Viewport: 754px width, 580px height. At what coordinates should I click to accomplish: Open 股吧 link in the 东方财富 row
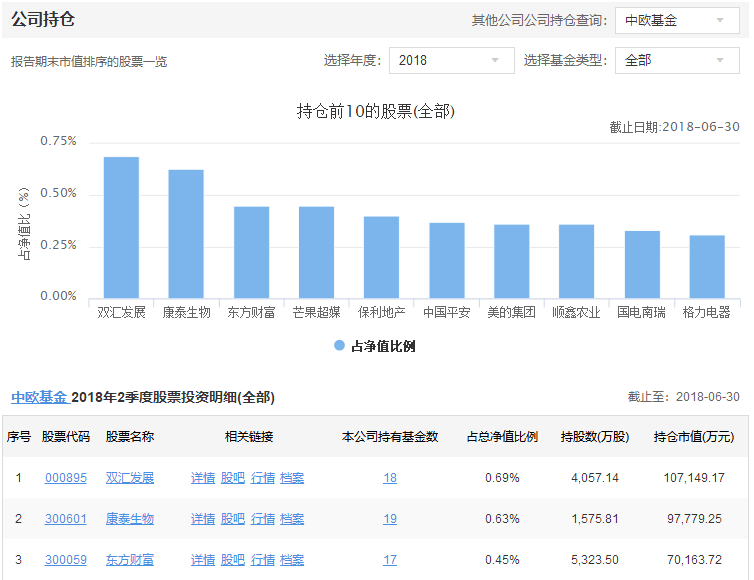click(233, 560)
